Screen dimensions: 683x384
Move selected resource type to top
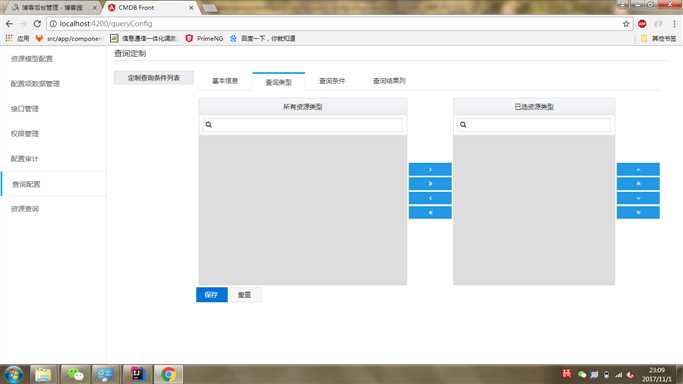(x=638, y=184)
